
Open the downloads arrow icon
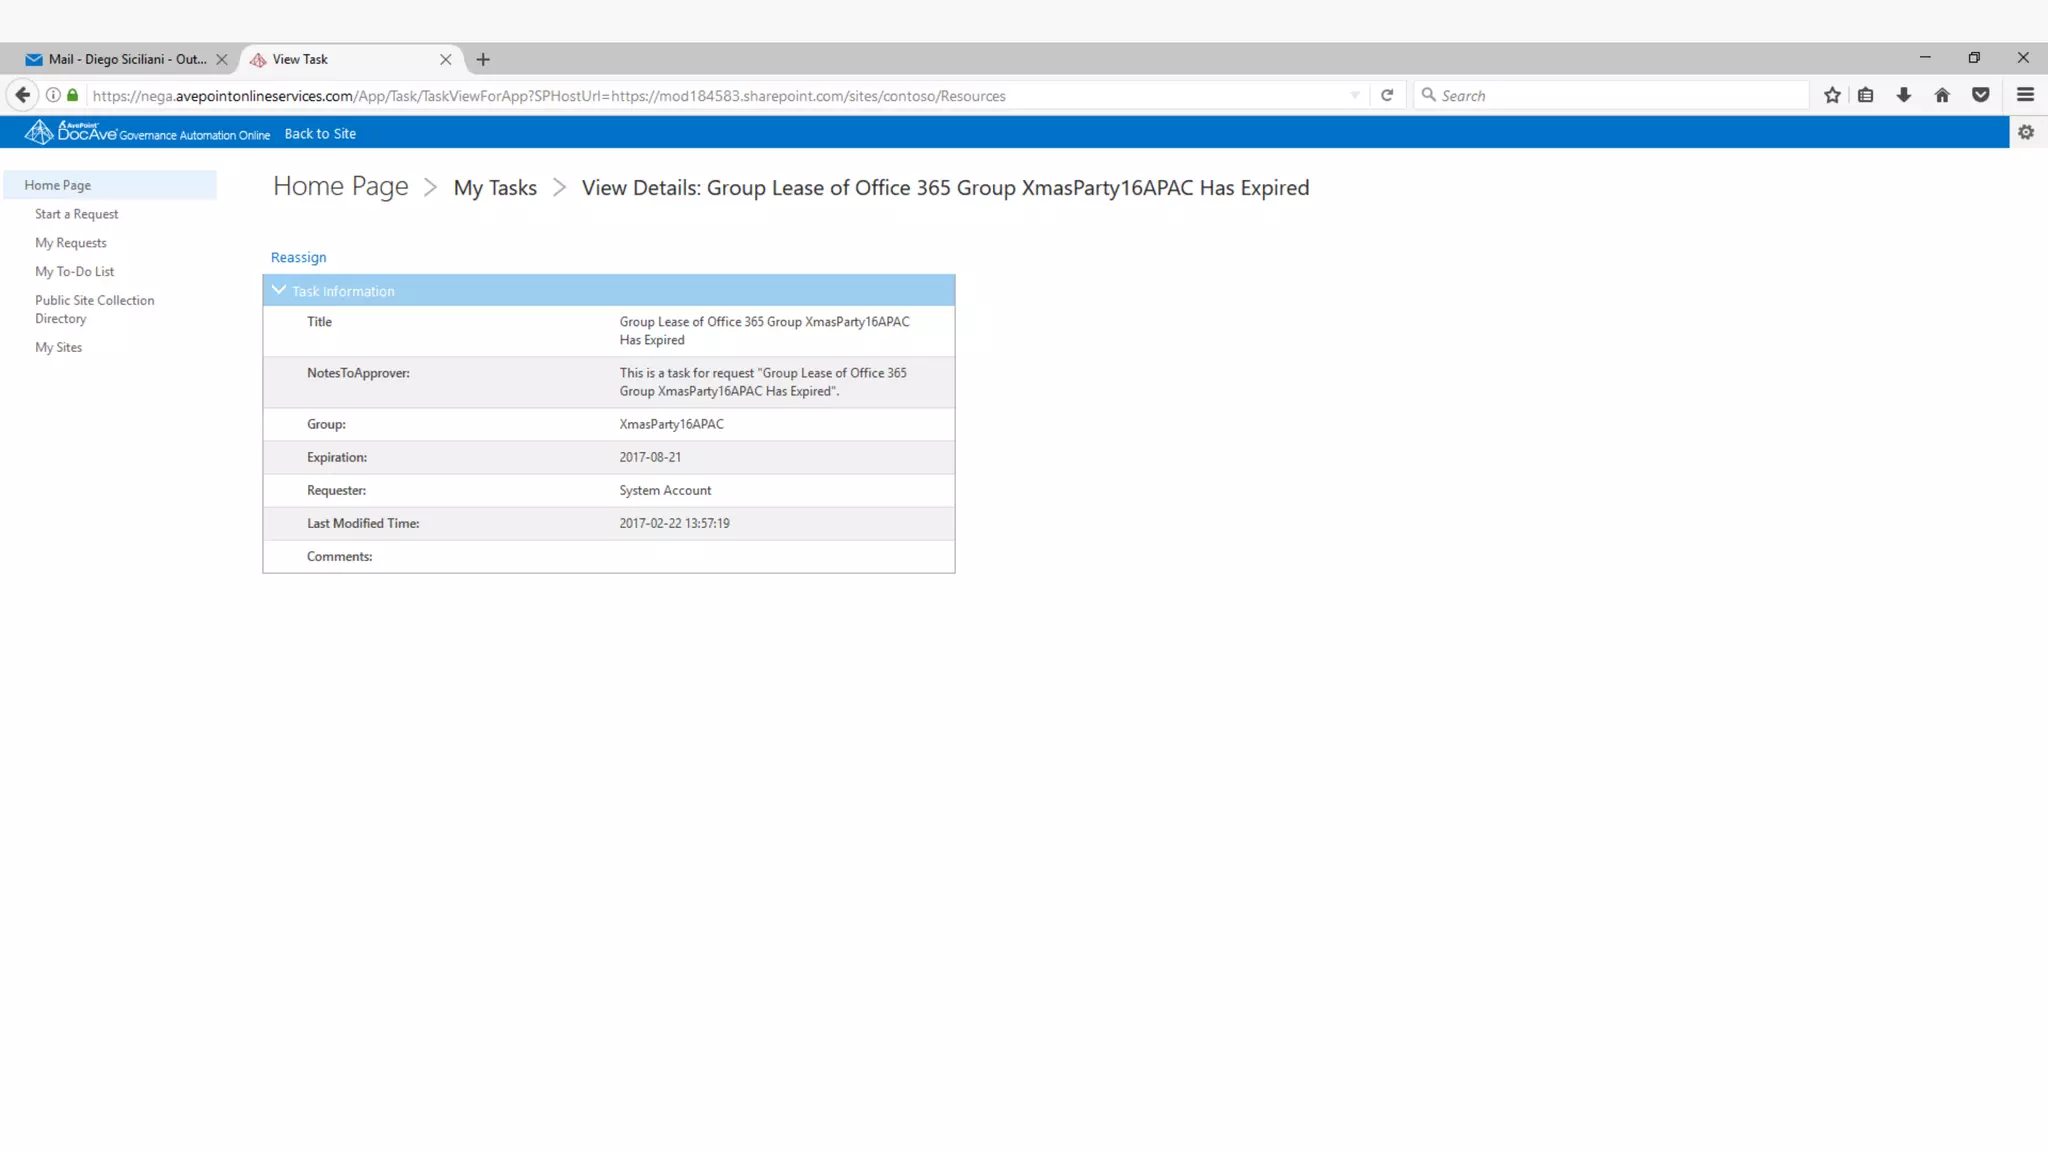pos(1904,95)
